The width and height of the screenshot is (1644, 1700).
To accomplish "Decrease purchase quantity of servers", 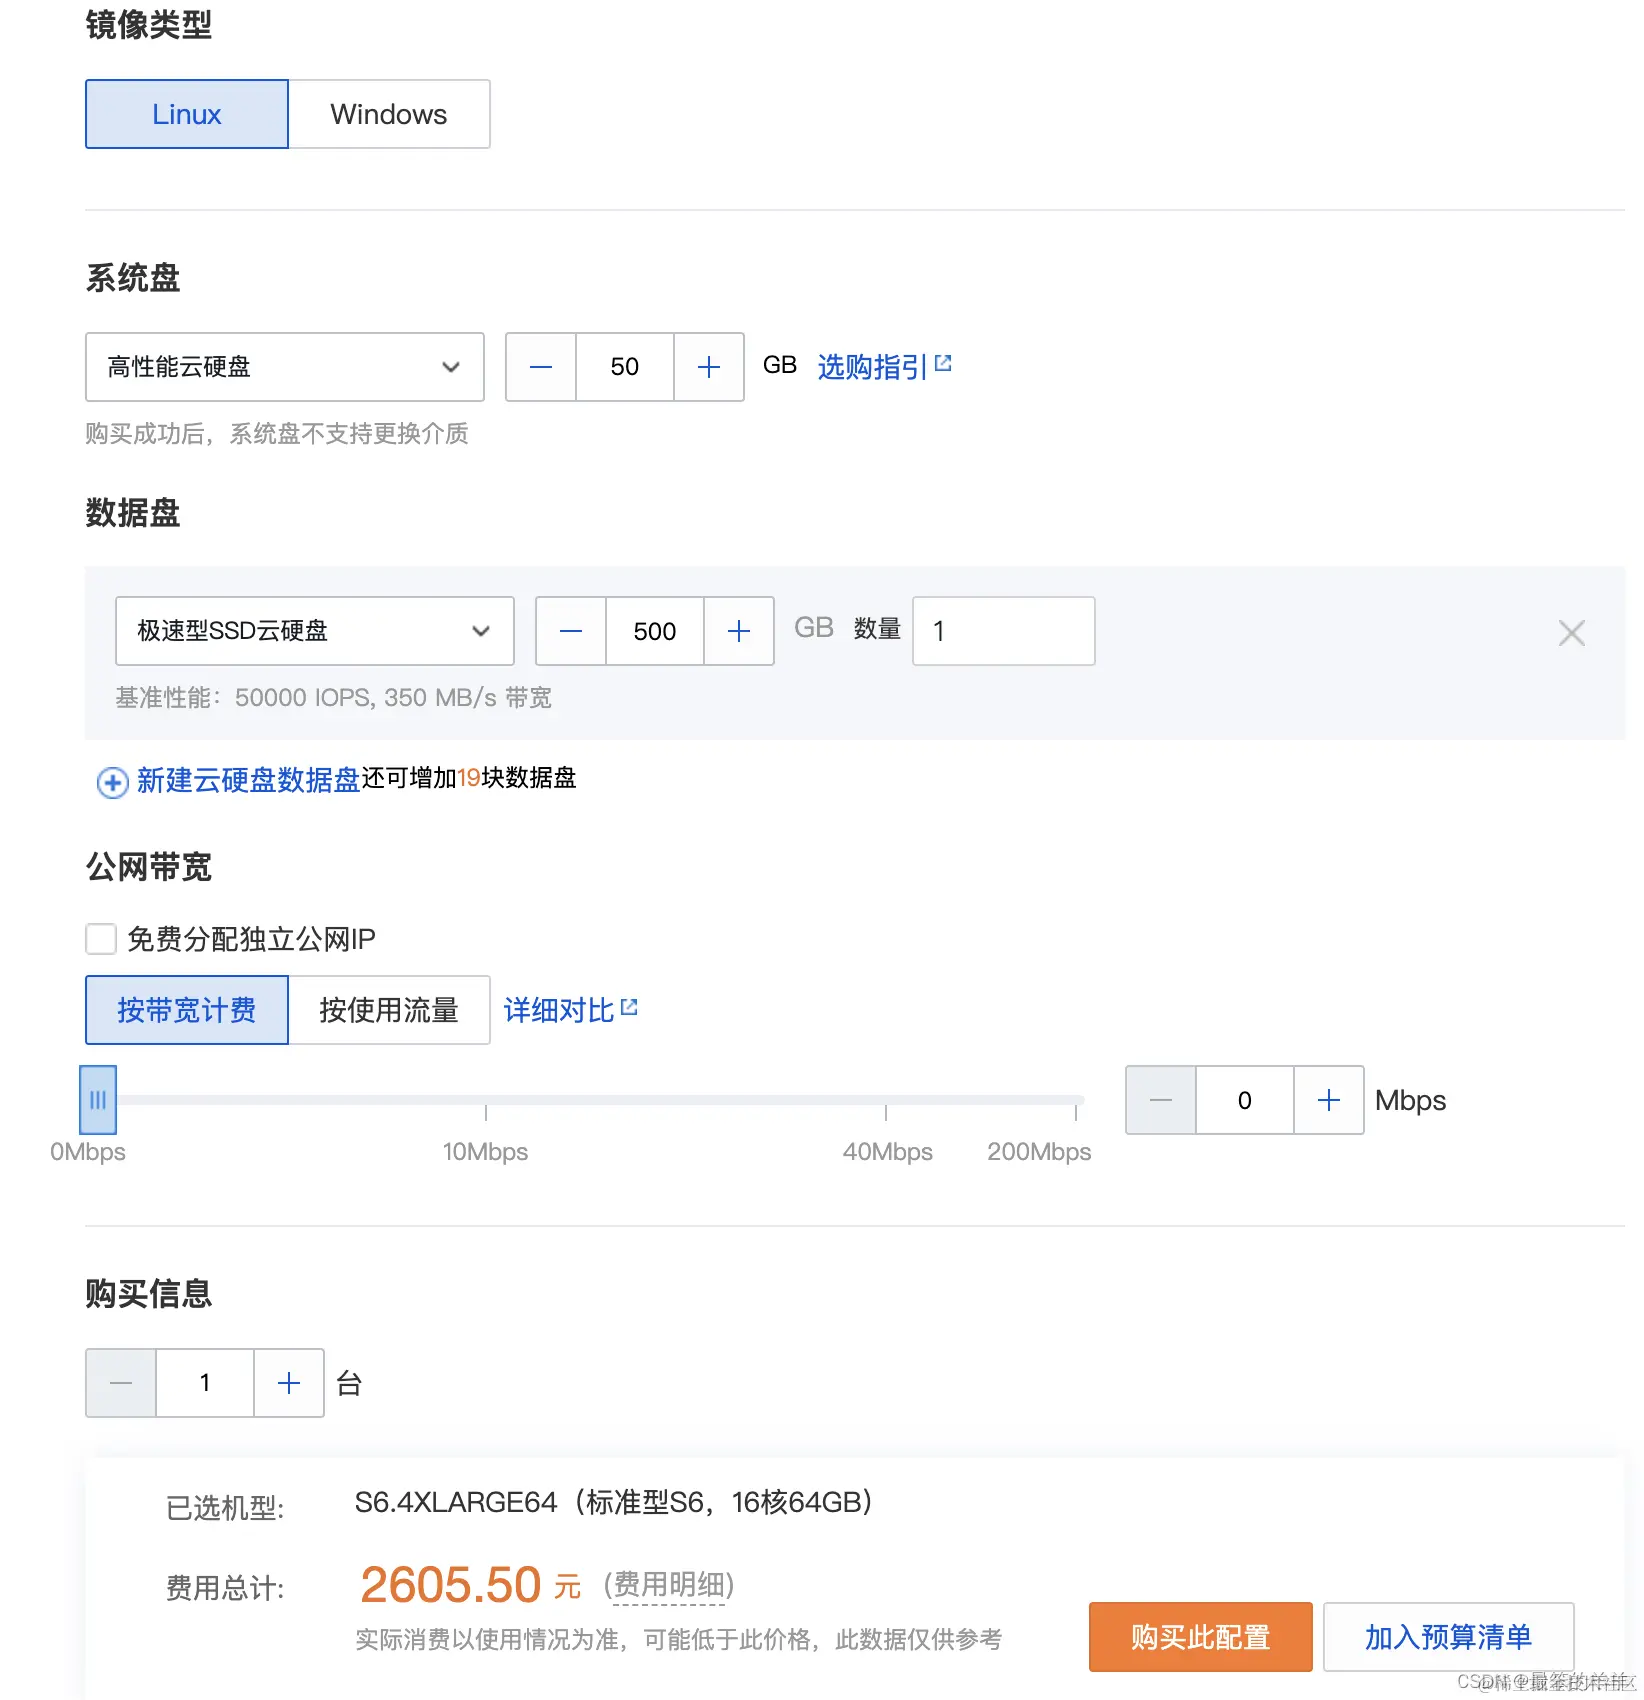I will pos(120,1383).
